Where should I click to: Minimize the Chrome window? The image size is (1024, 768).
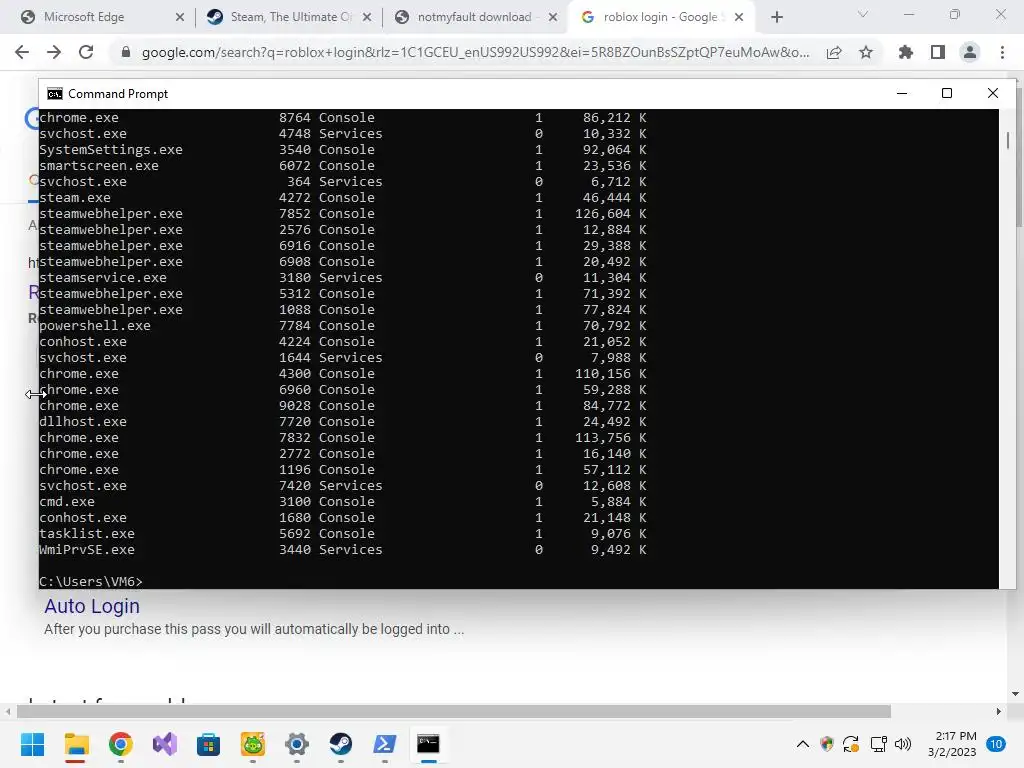coord(908,14)
